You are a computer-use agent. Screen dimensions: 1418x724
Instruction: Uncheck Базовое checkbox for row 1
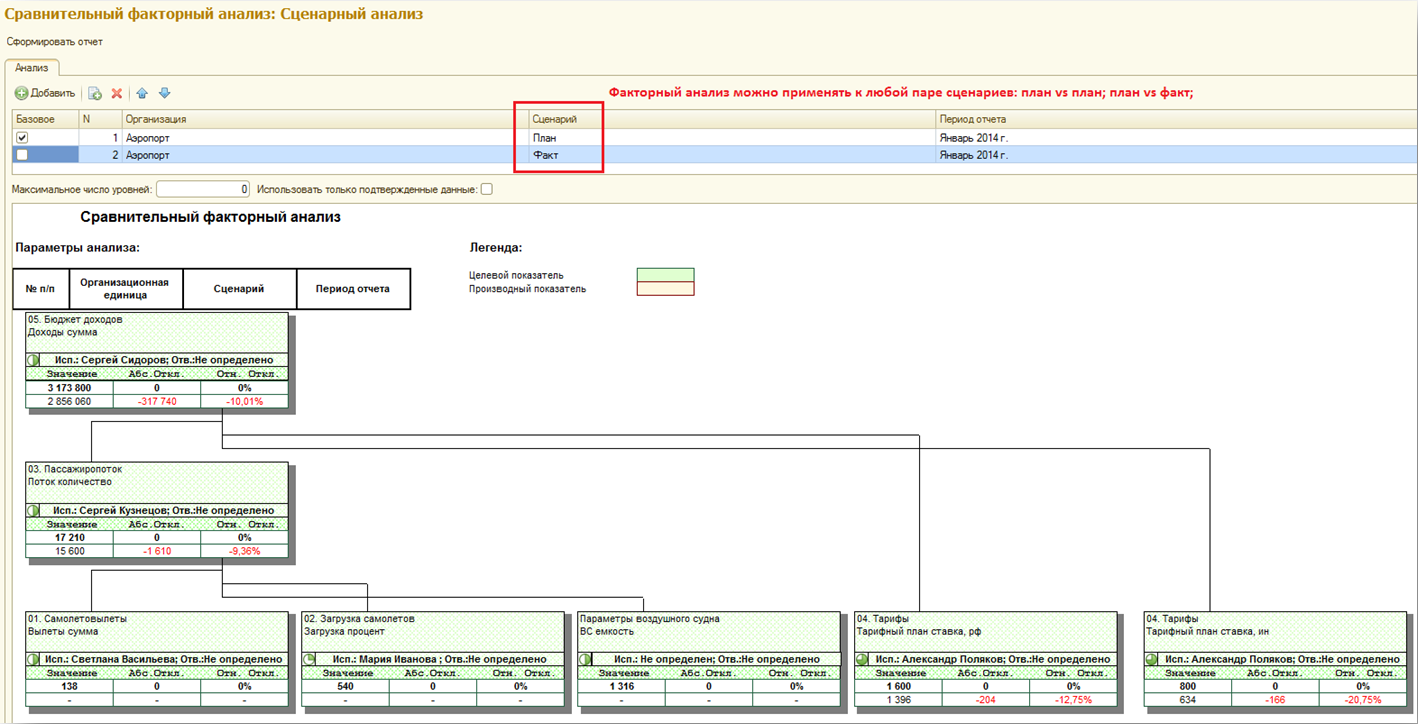click(x=22, y=138)
